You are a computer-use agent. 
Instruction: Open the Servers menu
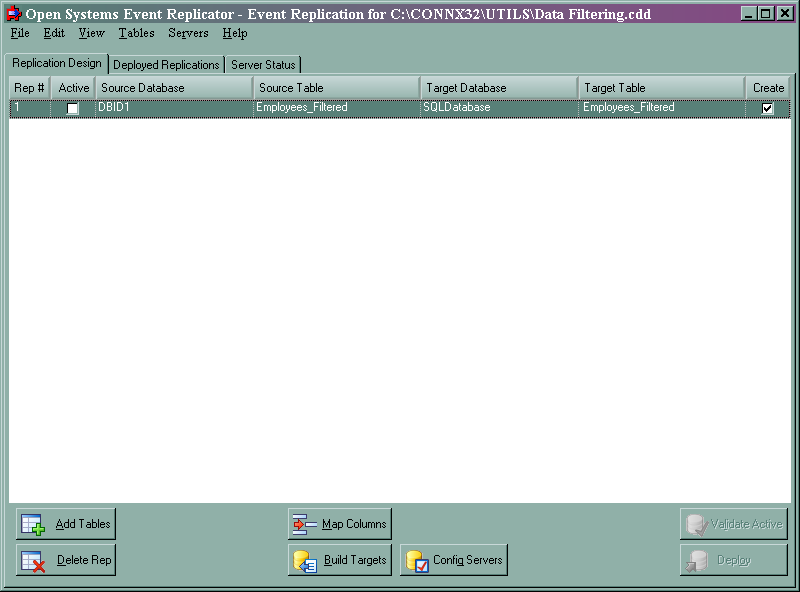(188, 33)
